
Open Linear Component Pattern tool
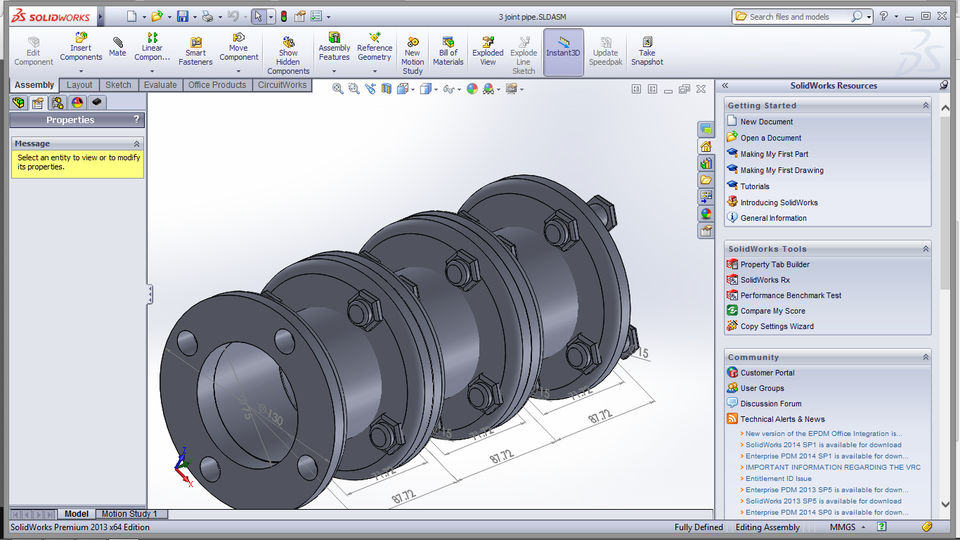[152, 47]
